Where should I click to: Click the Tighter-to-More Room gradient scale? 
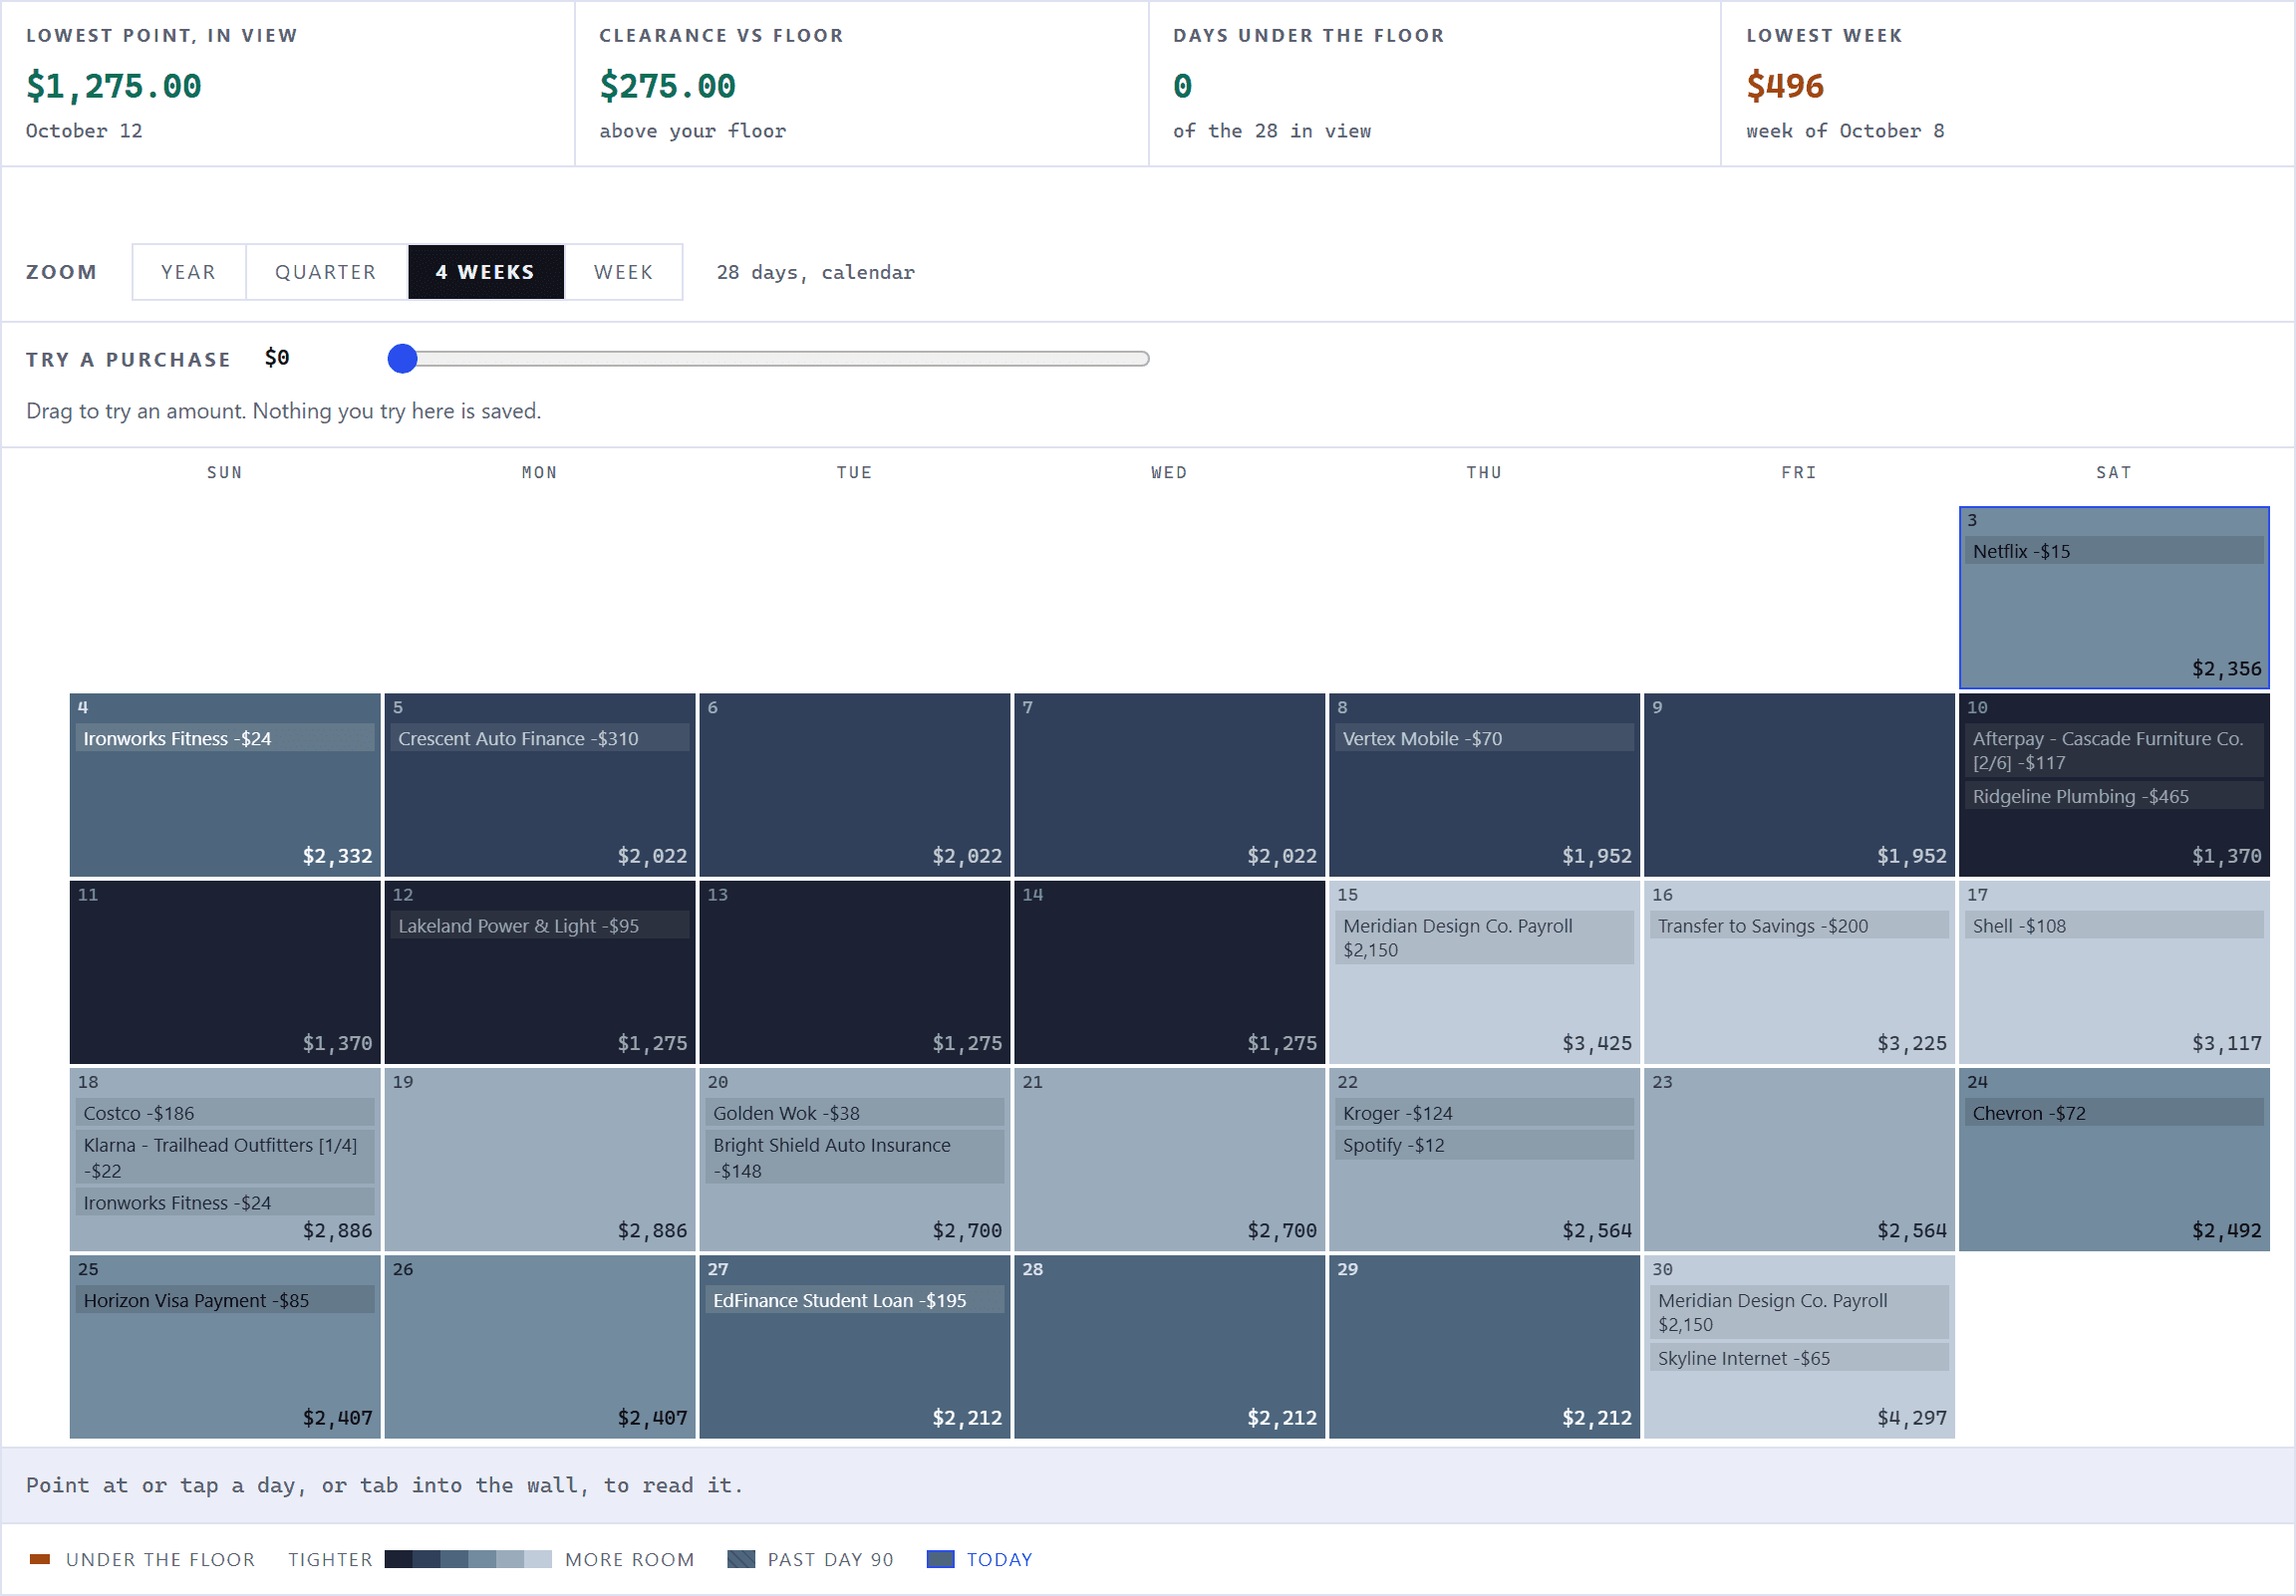(x=468, y=1559)
